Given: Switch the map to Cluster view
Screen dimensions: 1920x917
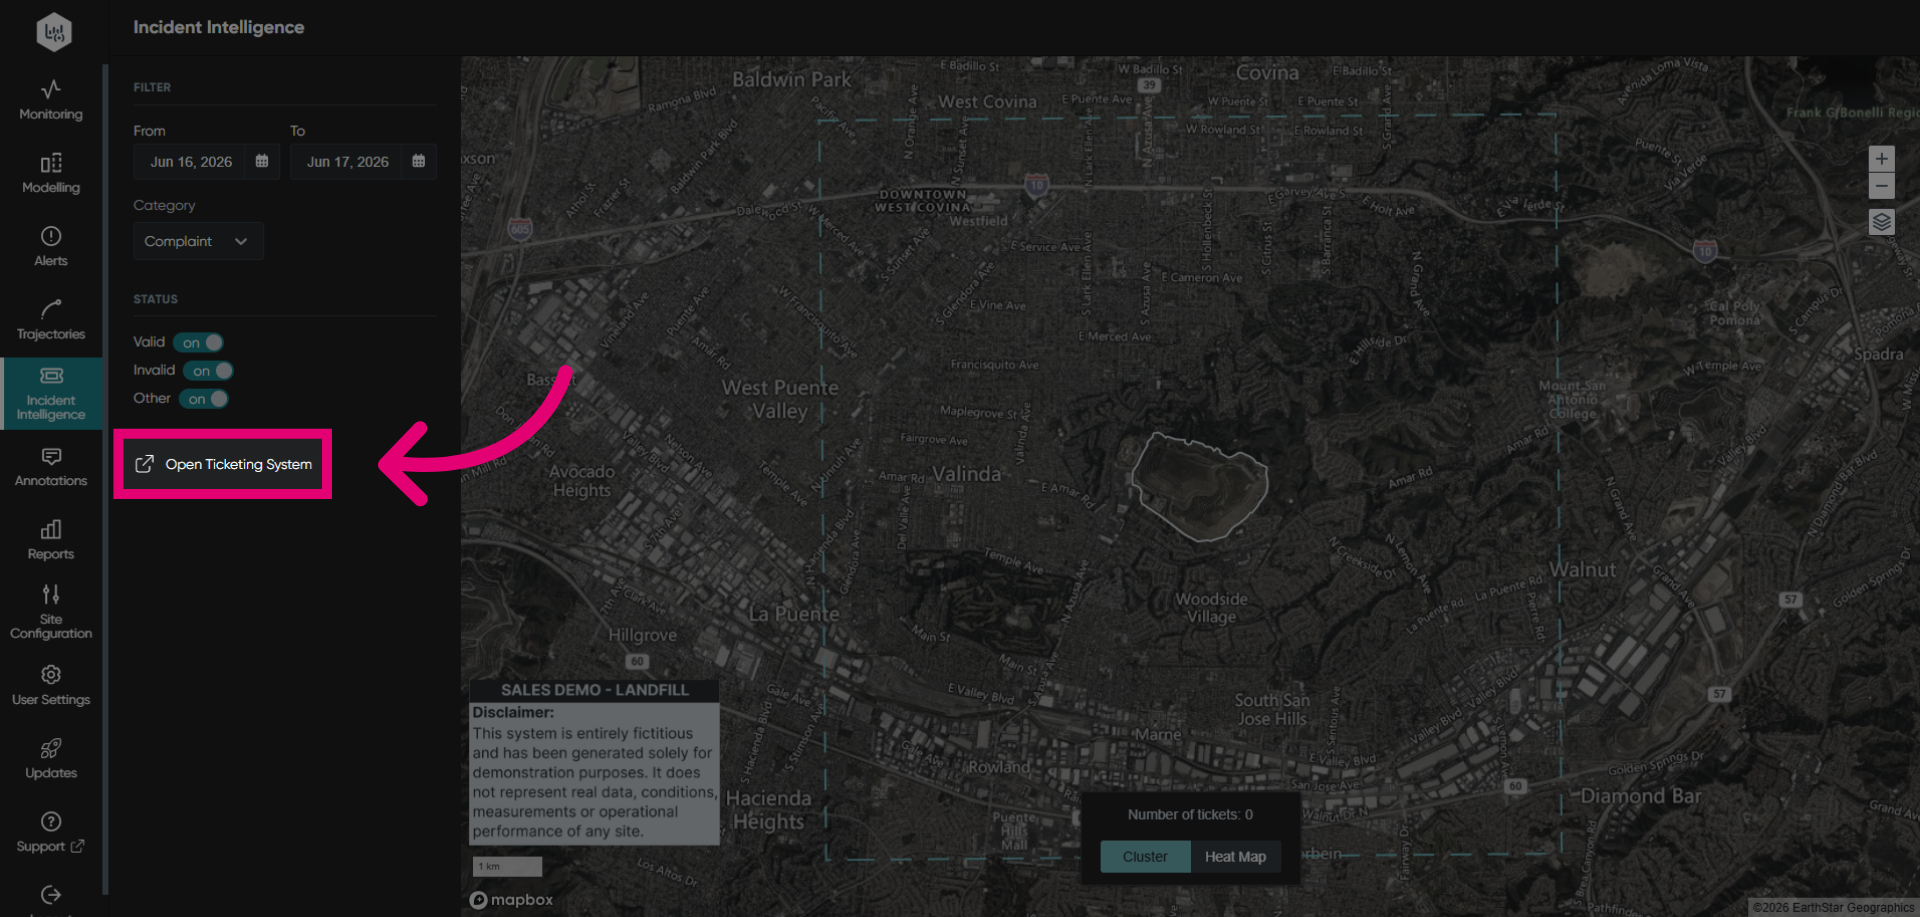Looking at the screenshot, I should pyautogui.click(x=1145, y=857).
